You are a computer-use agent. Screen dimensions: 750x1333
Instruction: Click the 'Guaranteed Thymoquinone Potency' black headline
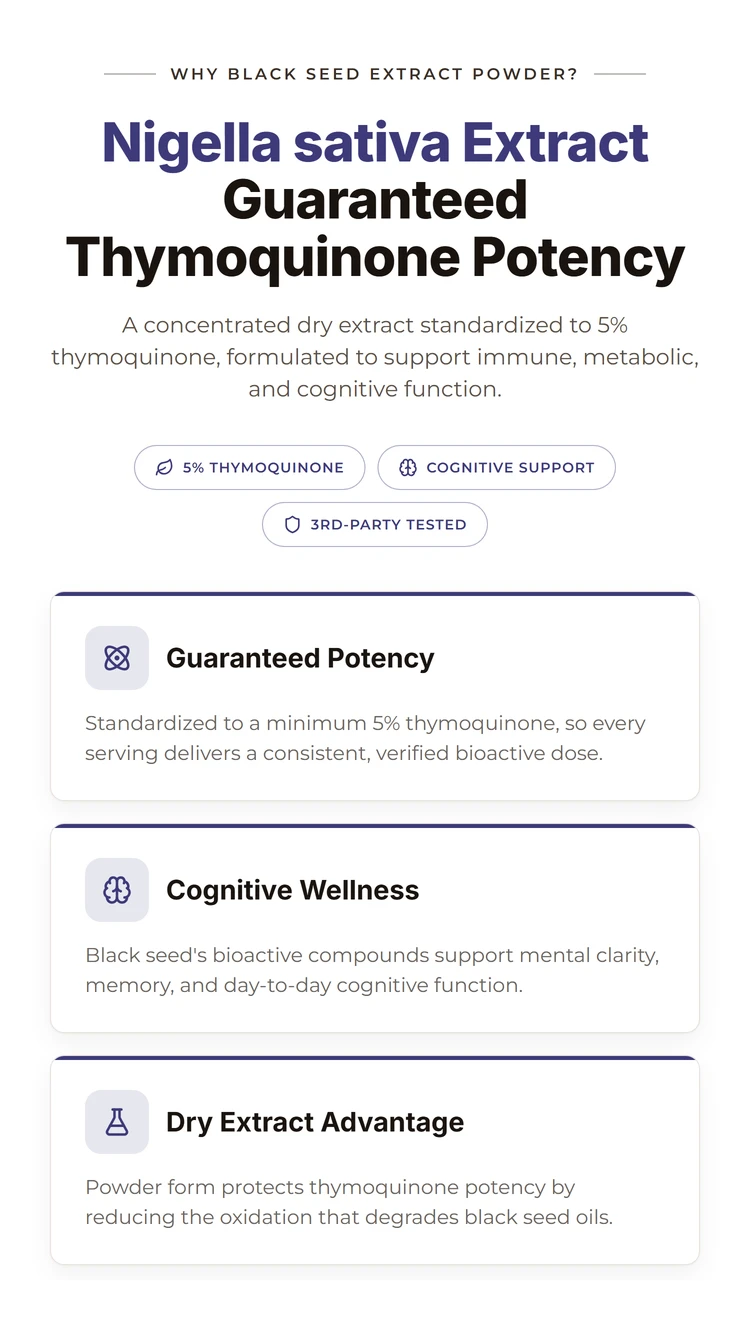(x=375, y=229)
